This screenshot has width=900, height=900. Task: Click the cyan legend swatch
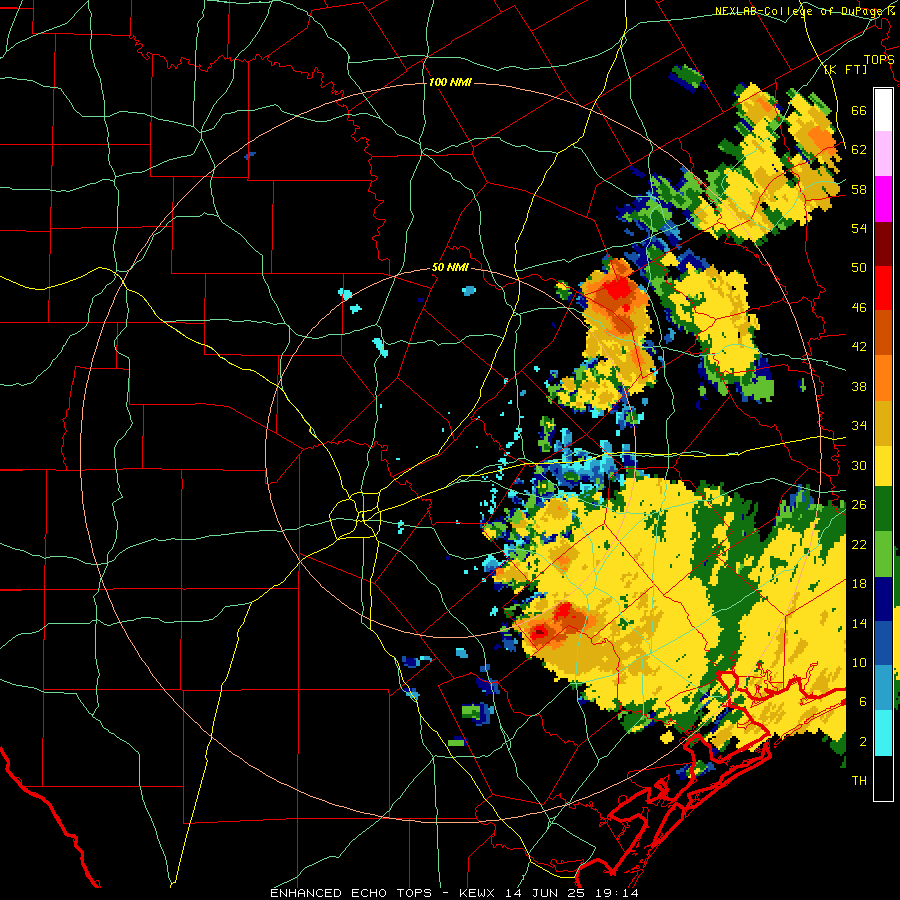(x=883, y=733)
